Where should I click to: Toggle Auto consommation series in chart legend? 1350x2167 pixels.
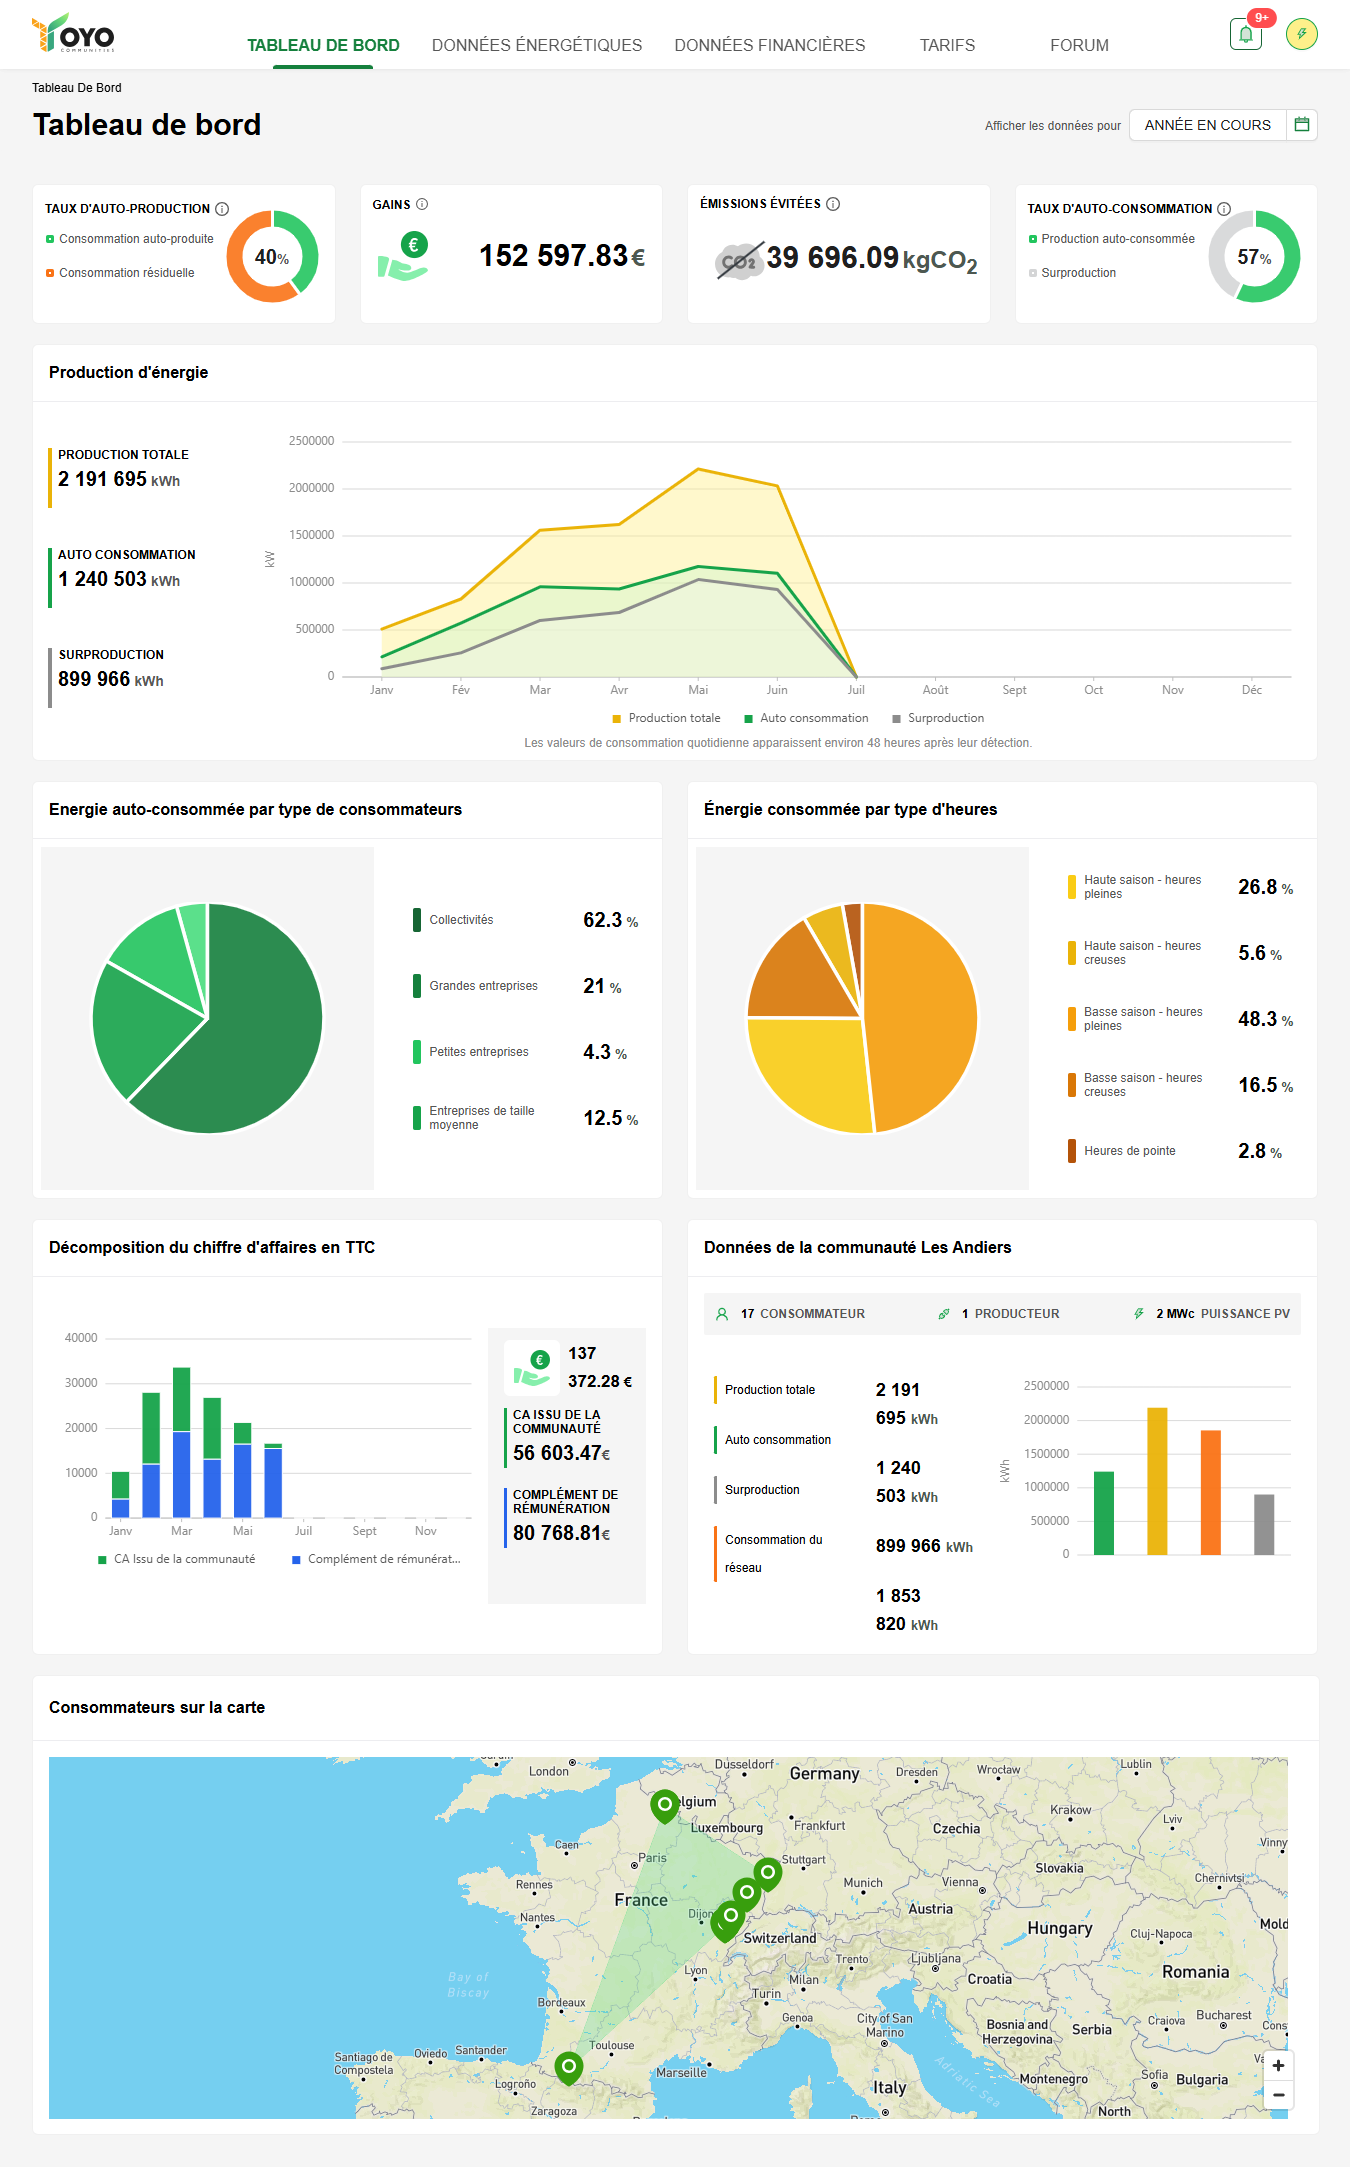(806, 718)
